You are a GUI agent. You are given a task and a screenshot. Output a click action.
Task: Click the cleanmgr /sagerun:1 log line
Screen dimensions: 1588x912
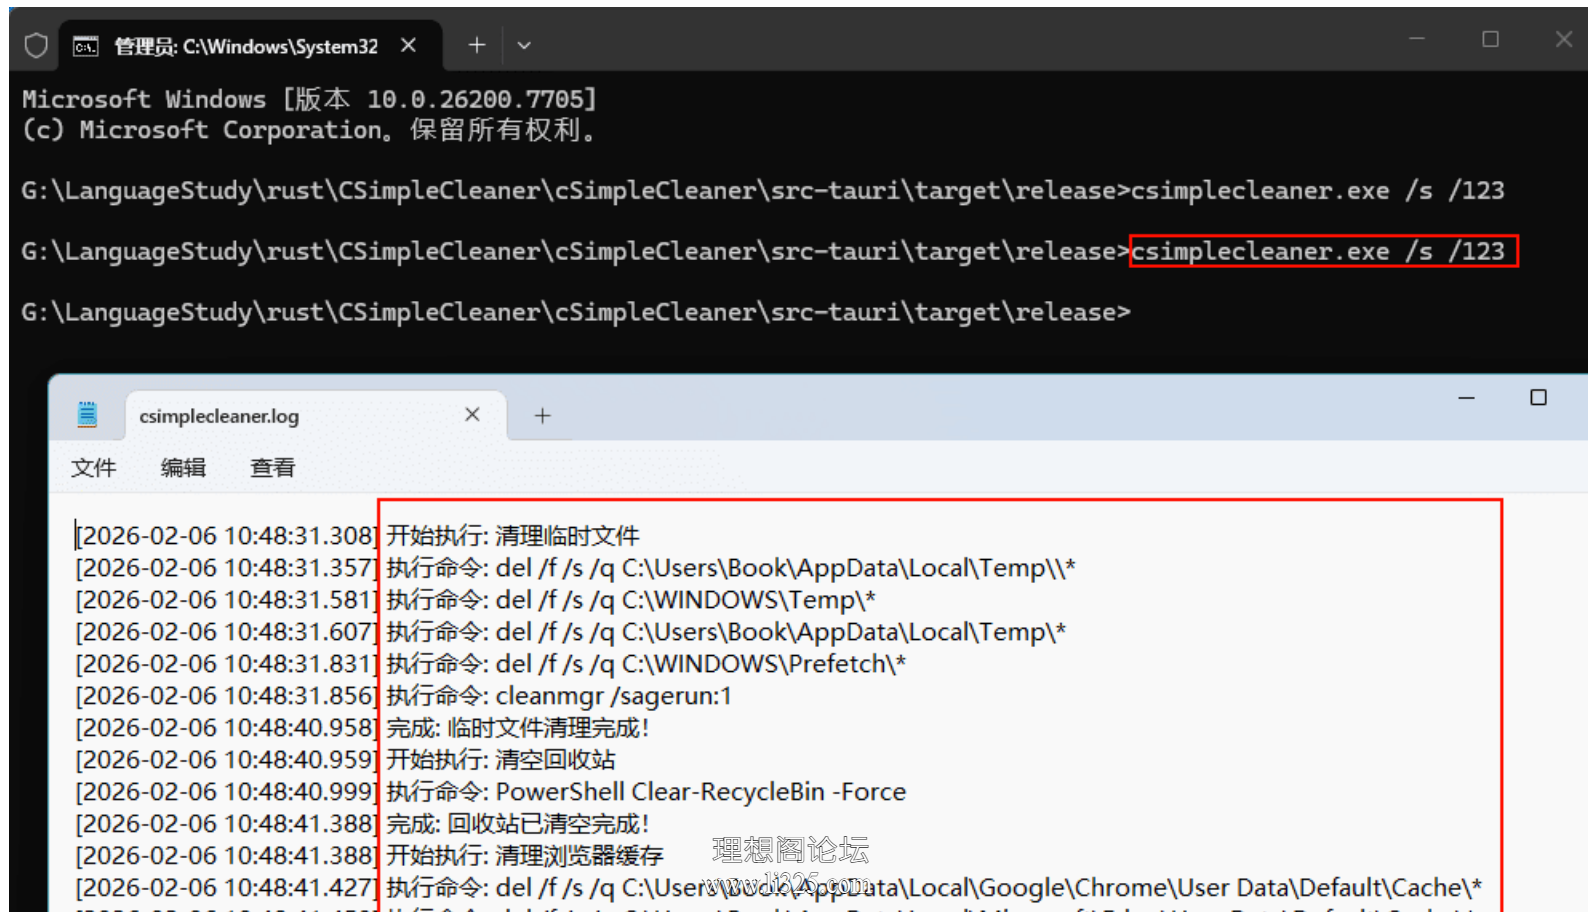coord(404,696)
